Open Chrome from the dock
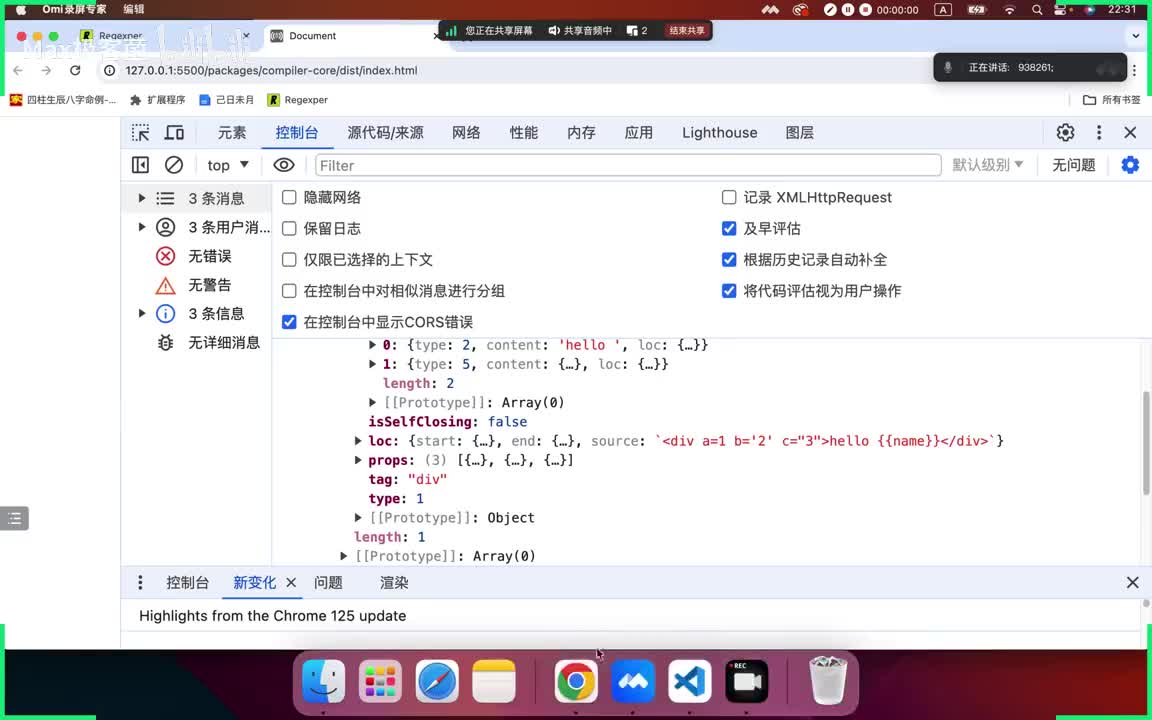Viewport: 1152px width, 720px height. click(x=576, y=681)
